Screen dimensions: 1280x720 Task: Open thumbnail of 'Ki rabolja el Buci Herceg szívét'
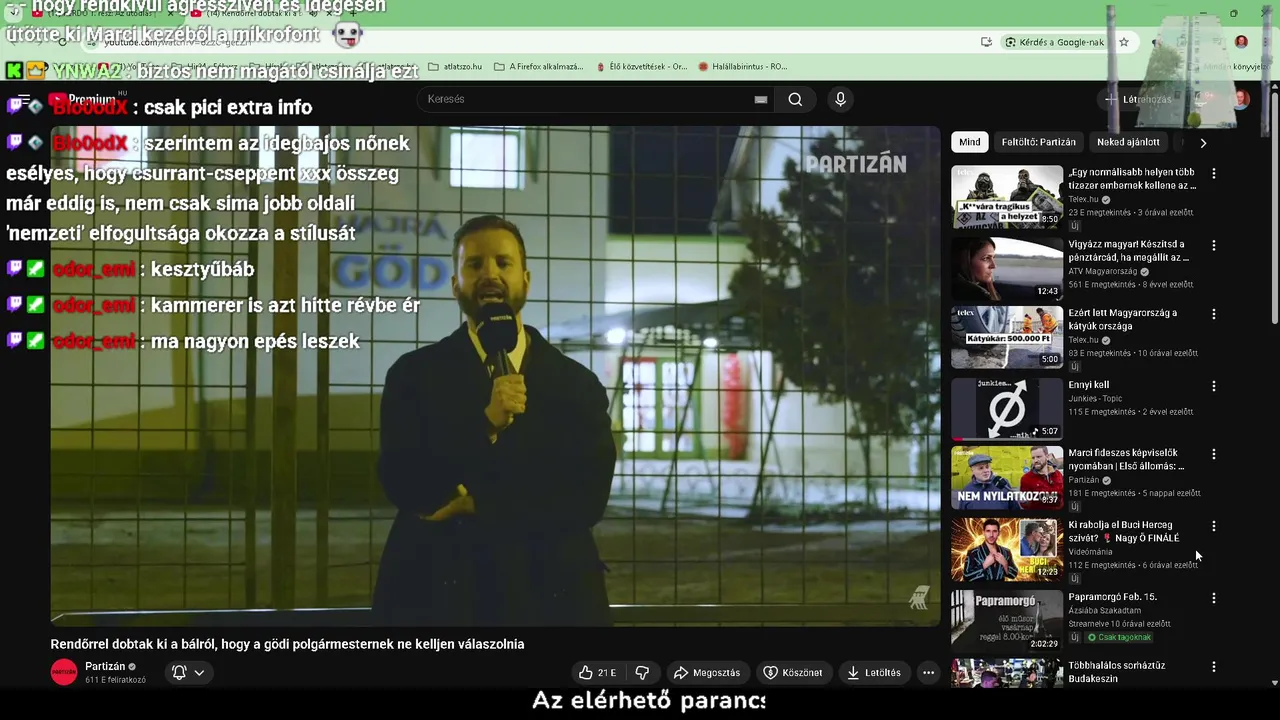(x=1007, y=550)
